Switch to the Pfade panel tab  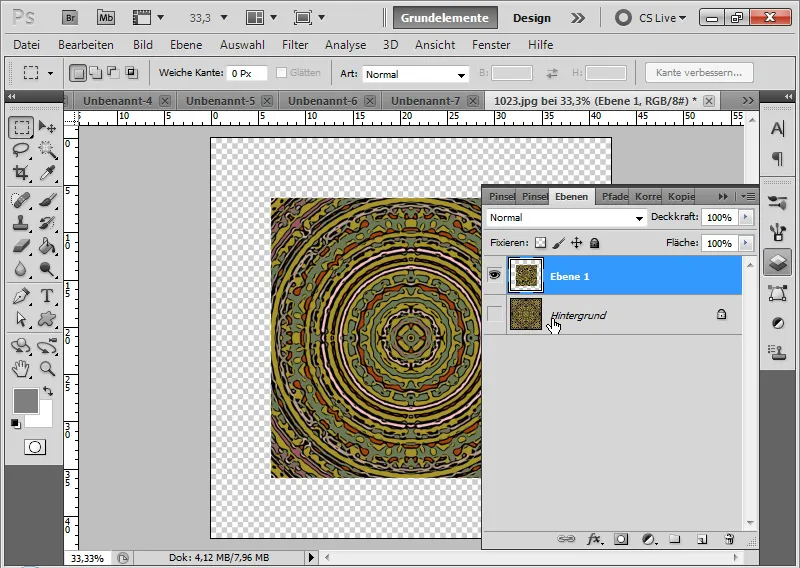[614, 196]
